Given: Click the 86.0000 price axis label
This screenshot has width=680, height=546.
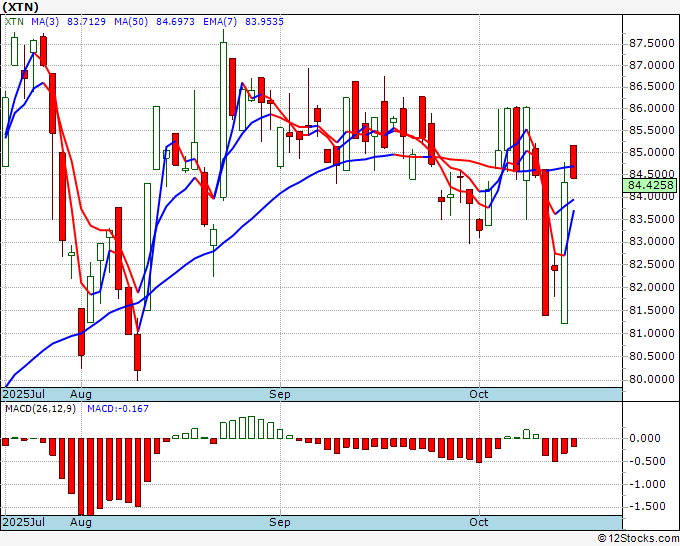Looking at the screenshot, I should click(x=652, y=108).
